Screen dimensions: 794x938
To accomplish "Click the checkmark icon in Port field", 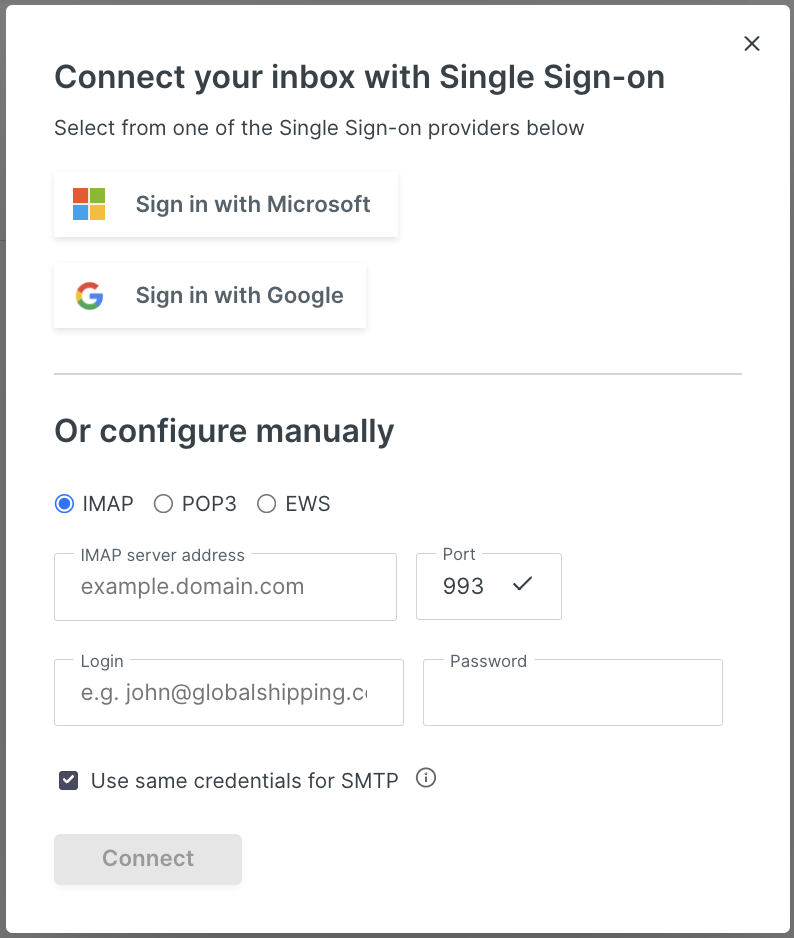I will coord(522,584).
